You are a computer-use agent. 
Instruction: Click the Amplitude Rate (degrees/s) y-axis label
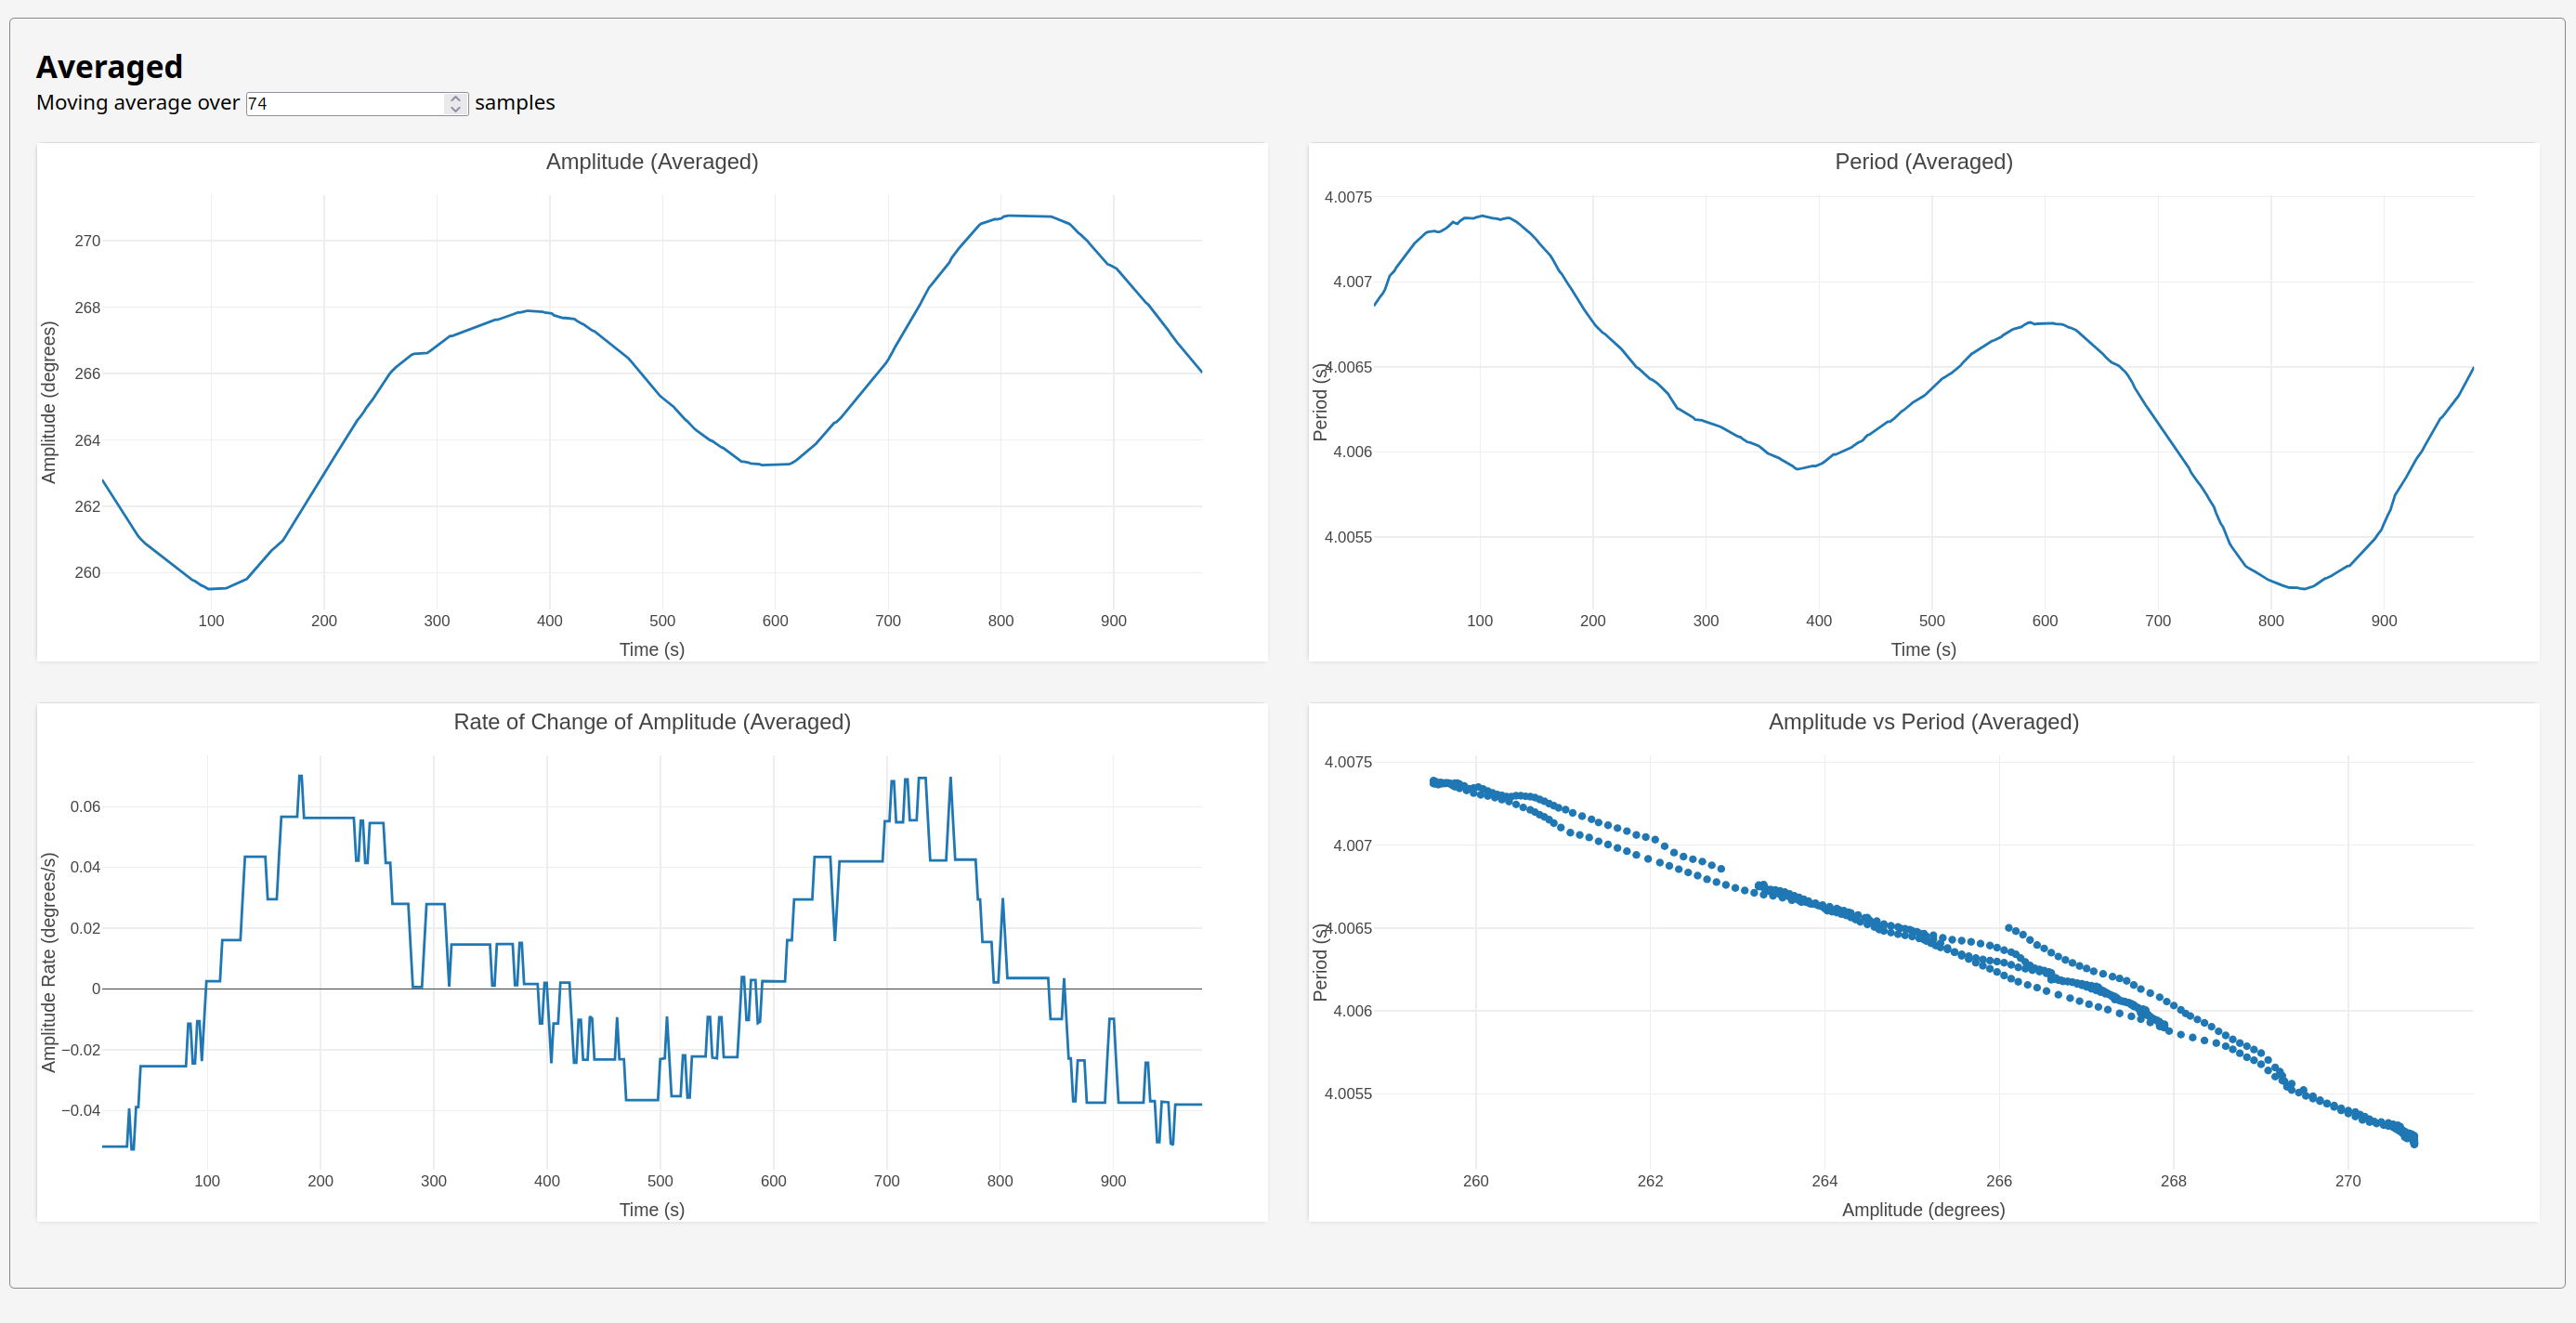(49, 962)
